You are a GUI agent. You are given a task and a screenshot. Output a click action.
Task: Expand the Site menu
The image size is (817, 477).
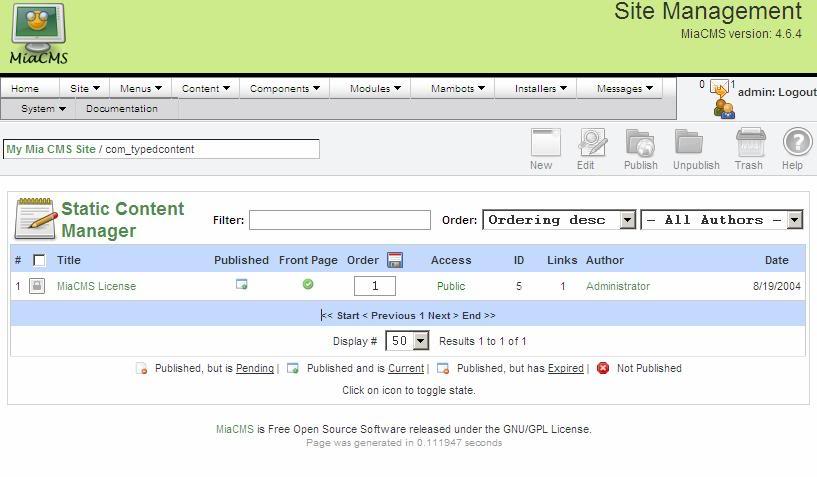[x=84, y=89]
